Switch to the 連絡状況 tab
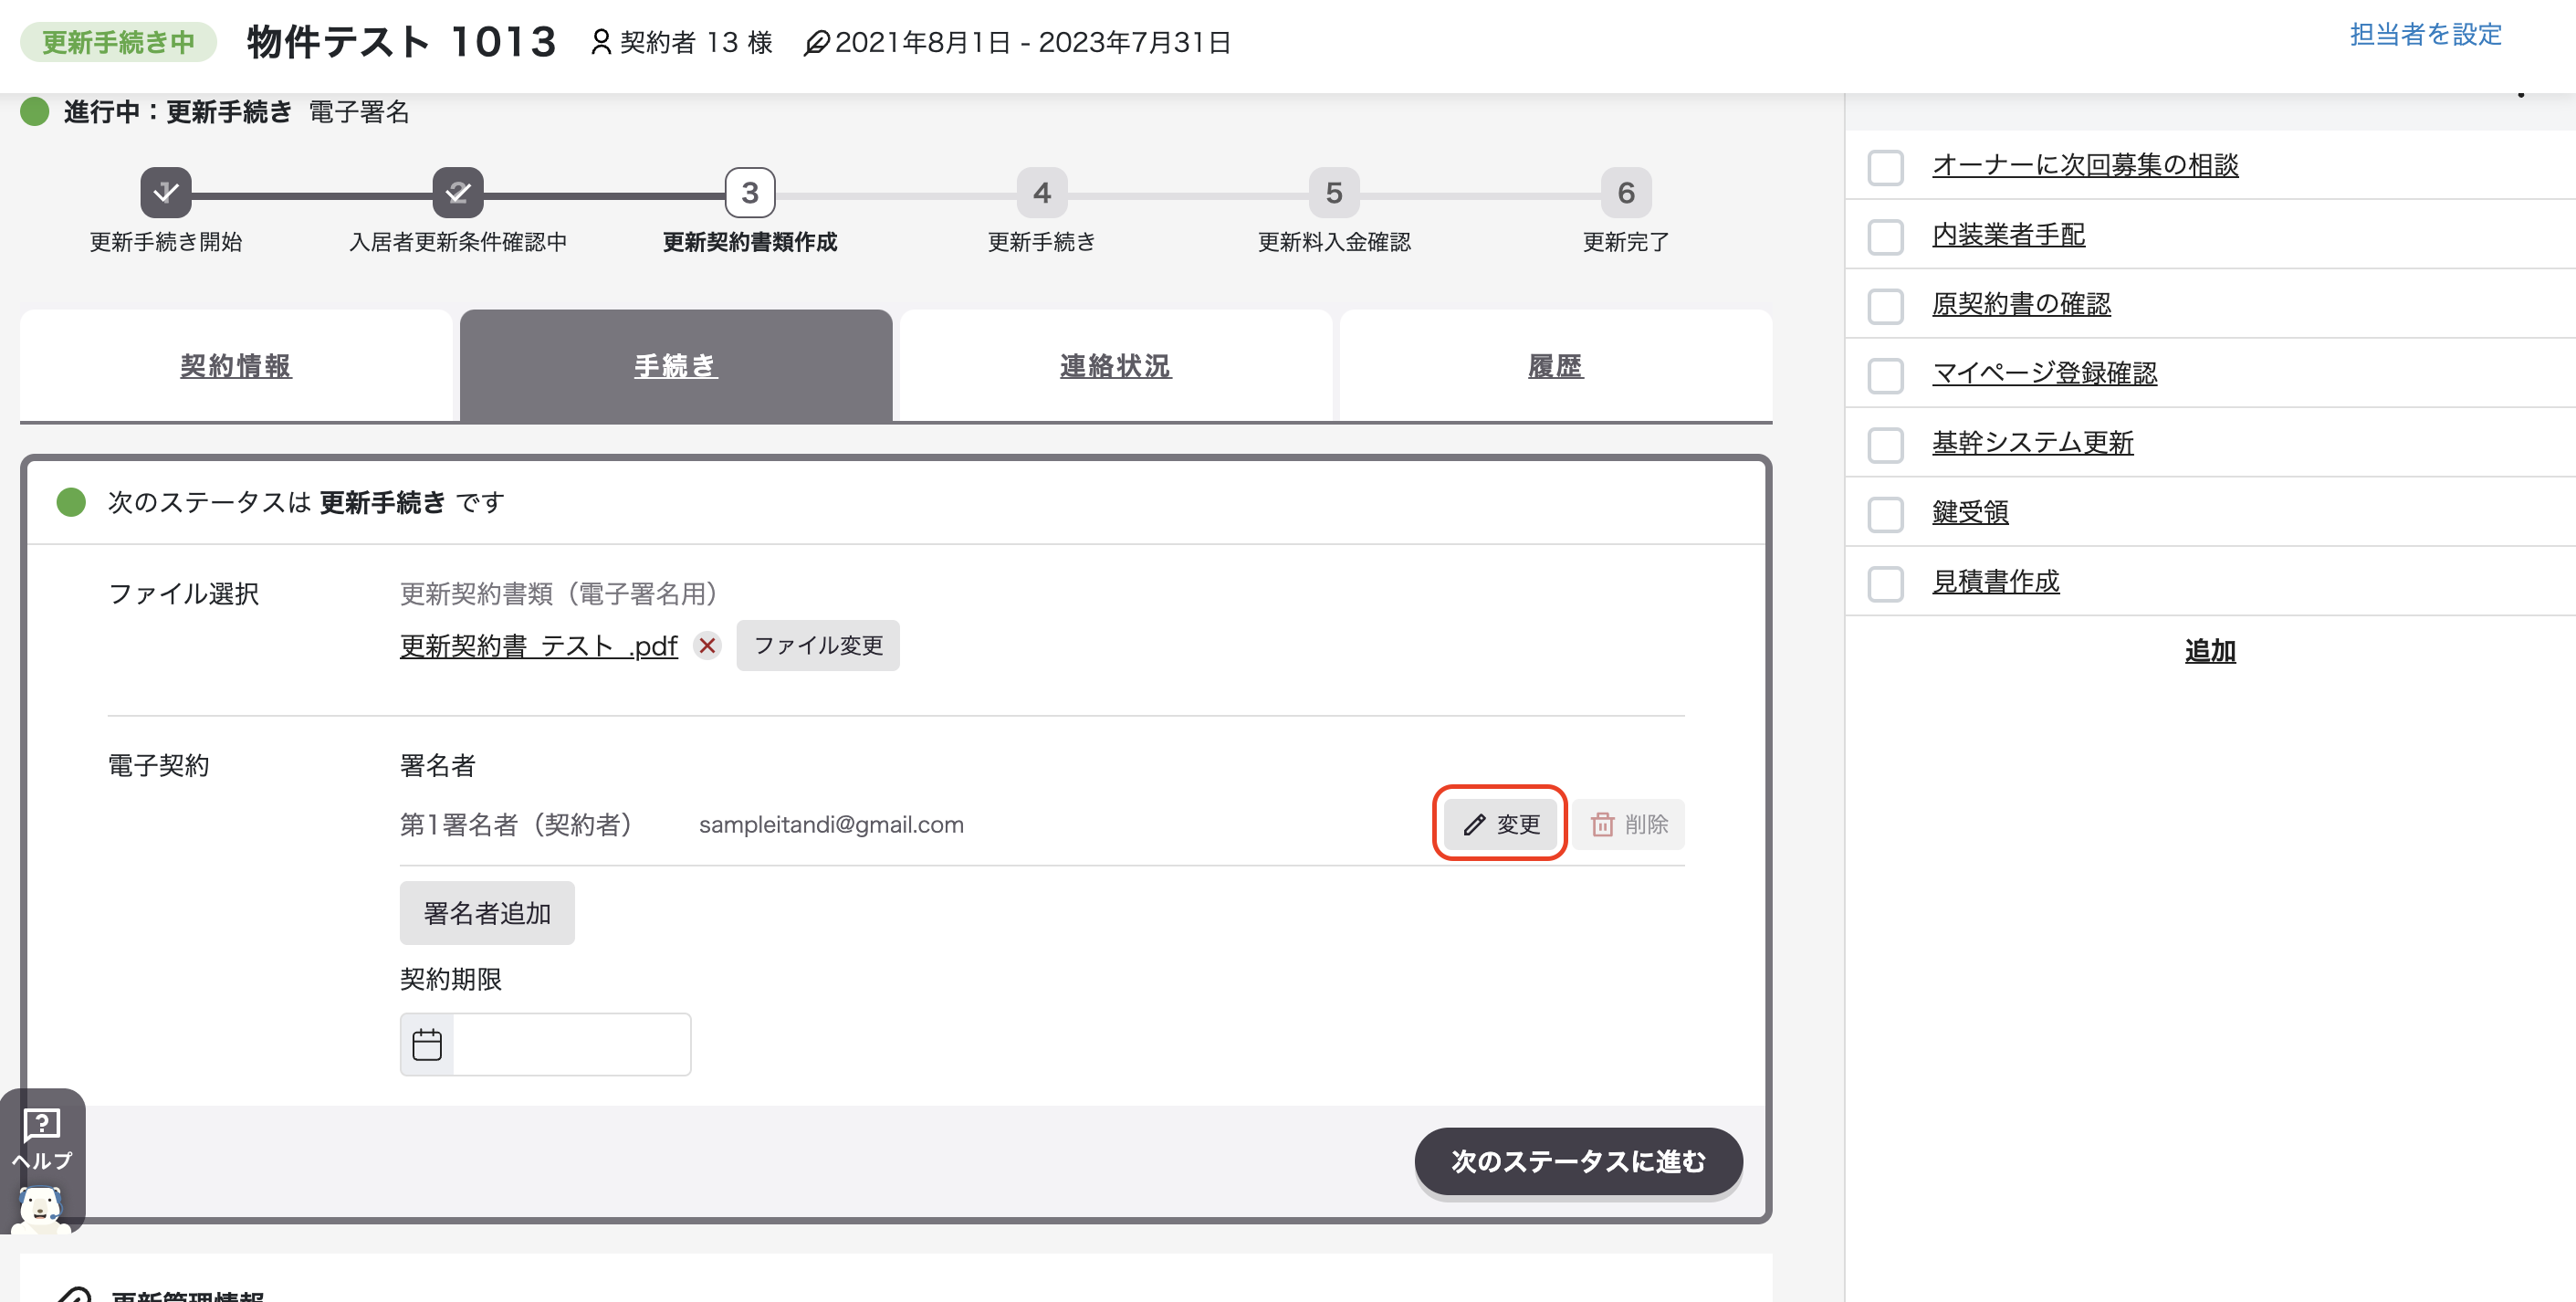Screen dimensions: 2576x1302 (1116, 366)
